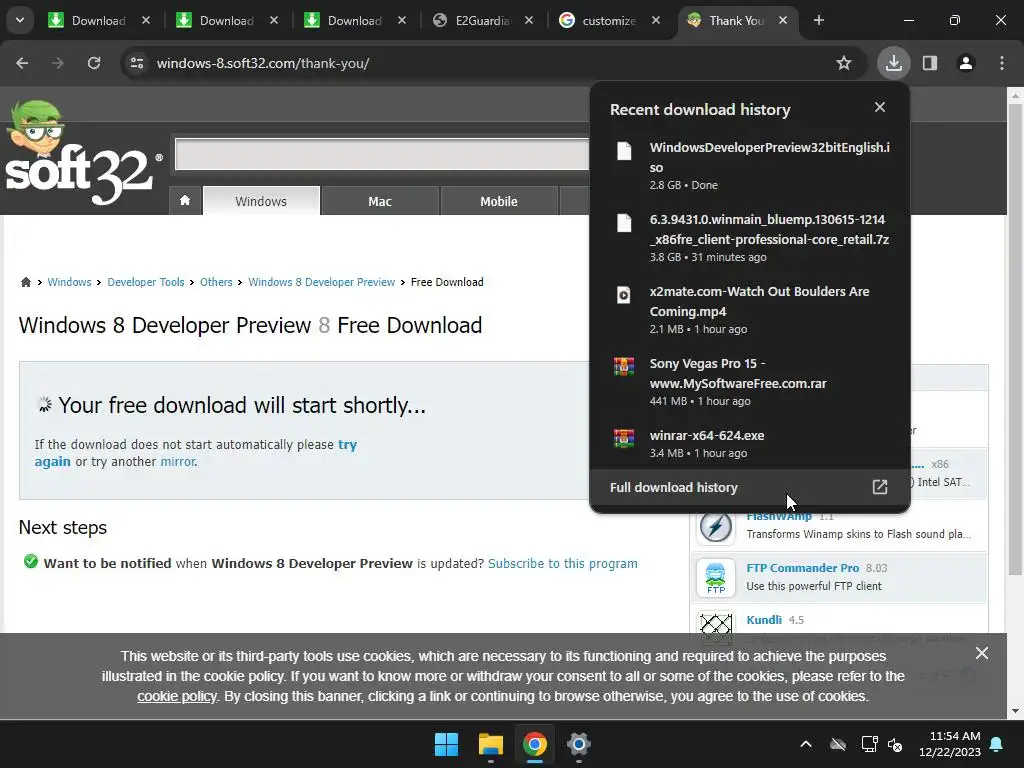Click the page vertical scrollbar
1024x768 pixels.
(x=1015, y=340)
